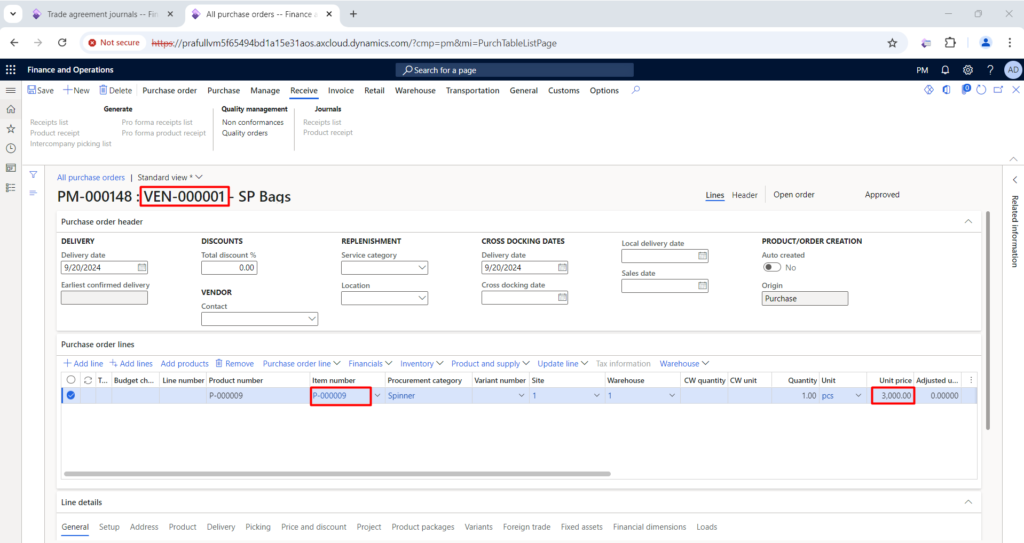The height and width of the screenshot is (543, 1024).
Task: Open Workspaces icon in sidebar
Action: point(10,168)
